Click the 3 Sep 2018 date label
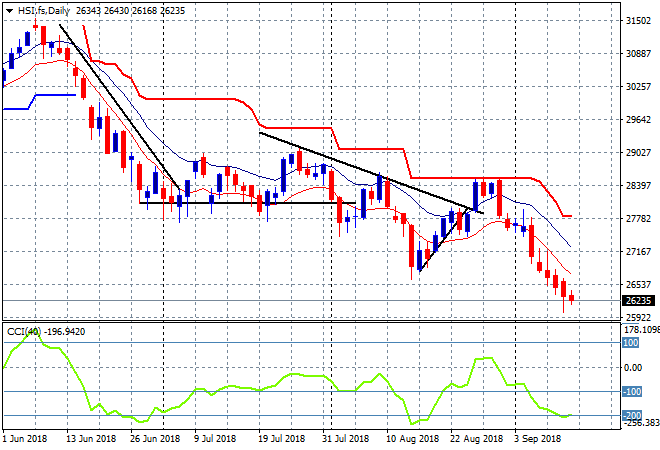This screenshot has width=660, height=450. click(537, 439)
